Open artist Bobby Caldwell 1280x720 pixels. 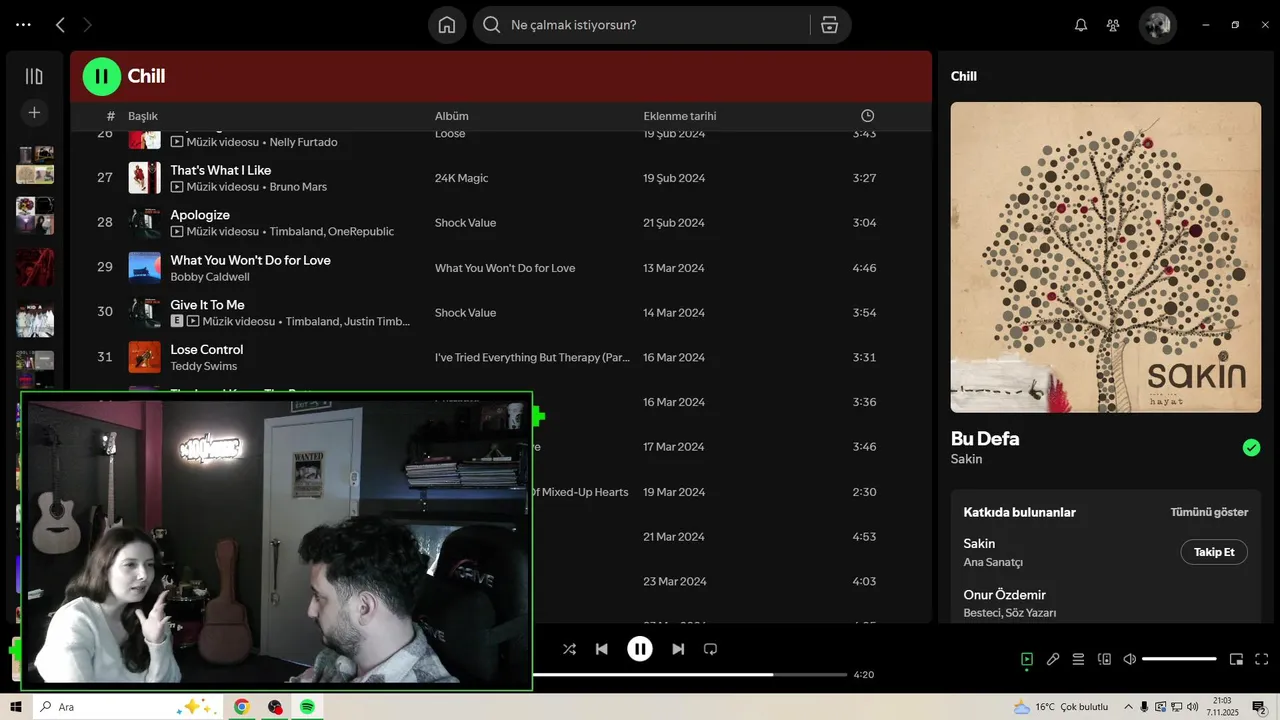tap(210, 277)
